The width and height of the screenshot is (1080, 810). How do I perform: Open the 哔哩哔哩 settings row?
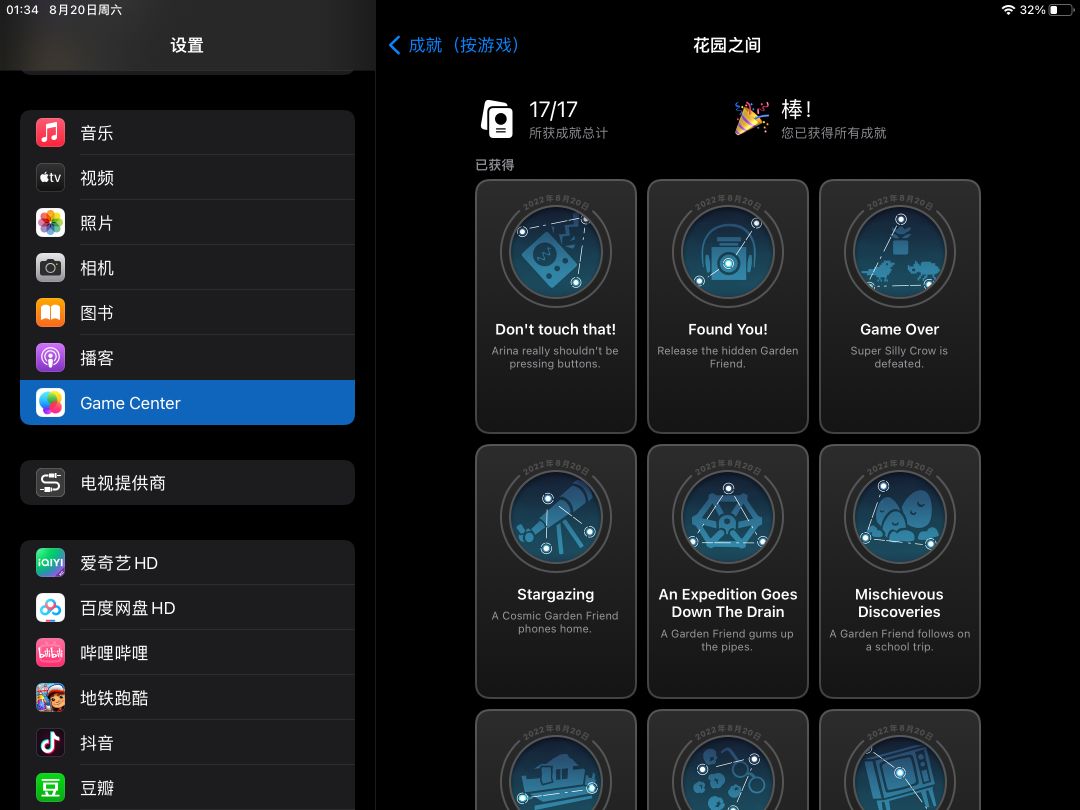[x=187, y=653]
